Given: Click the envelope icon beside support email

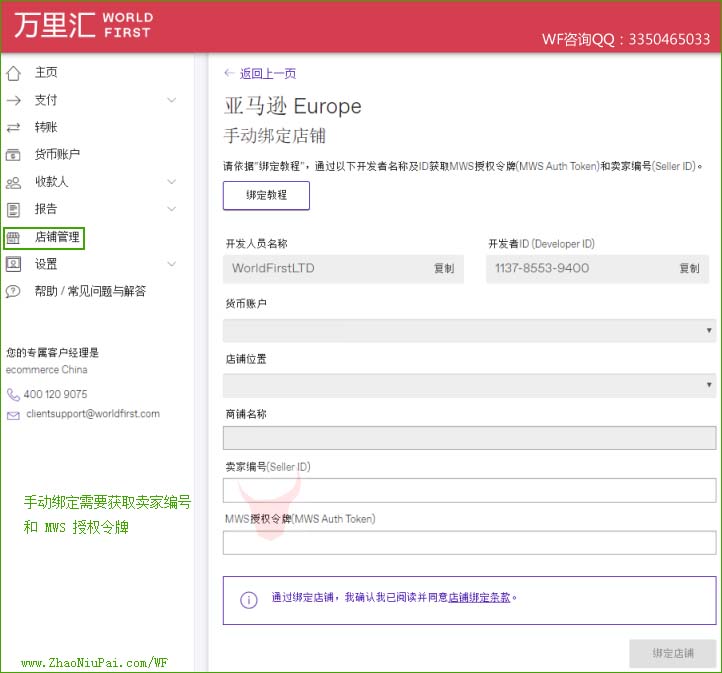Looking at the screenshot, I should point(13,415).
